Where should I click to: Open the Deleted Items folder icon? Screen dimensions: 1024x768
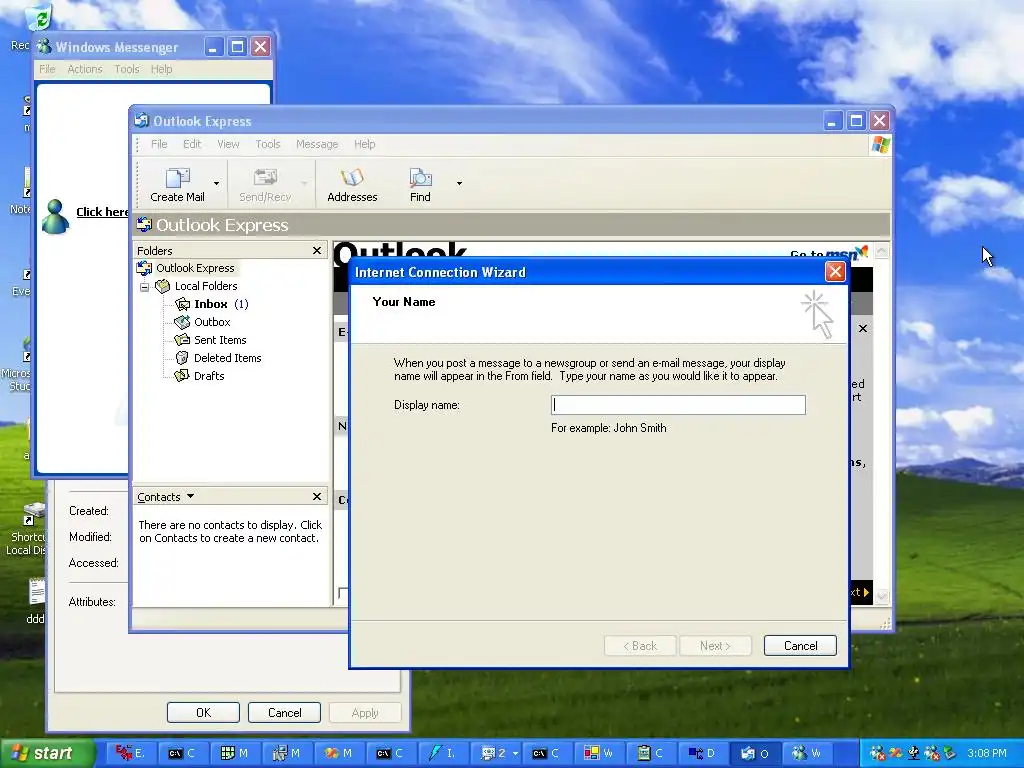coord(182,358)
